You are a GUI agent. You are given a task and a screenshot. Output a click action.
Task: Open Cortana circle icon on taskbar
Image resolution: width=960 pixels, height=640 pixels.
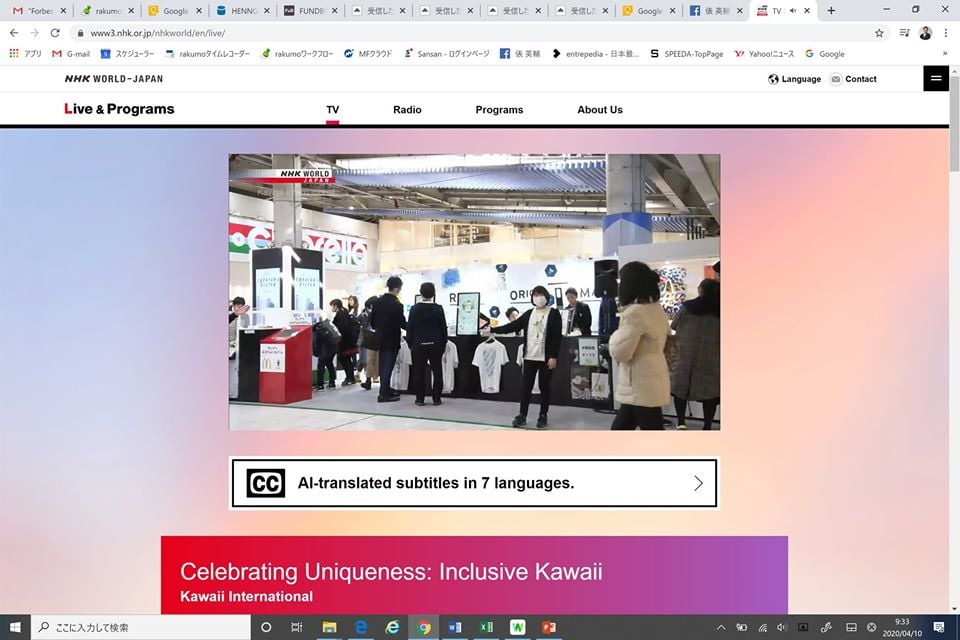tap(266, 627)
